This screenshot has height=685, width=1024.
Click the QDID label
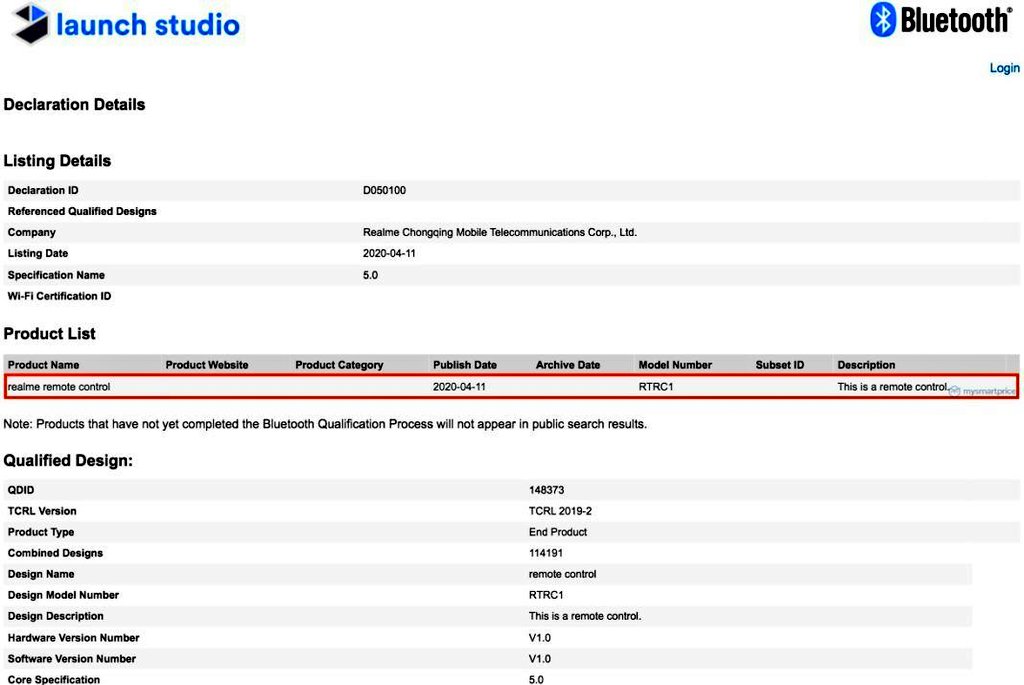point(21,490)
